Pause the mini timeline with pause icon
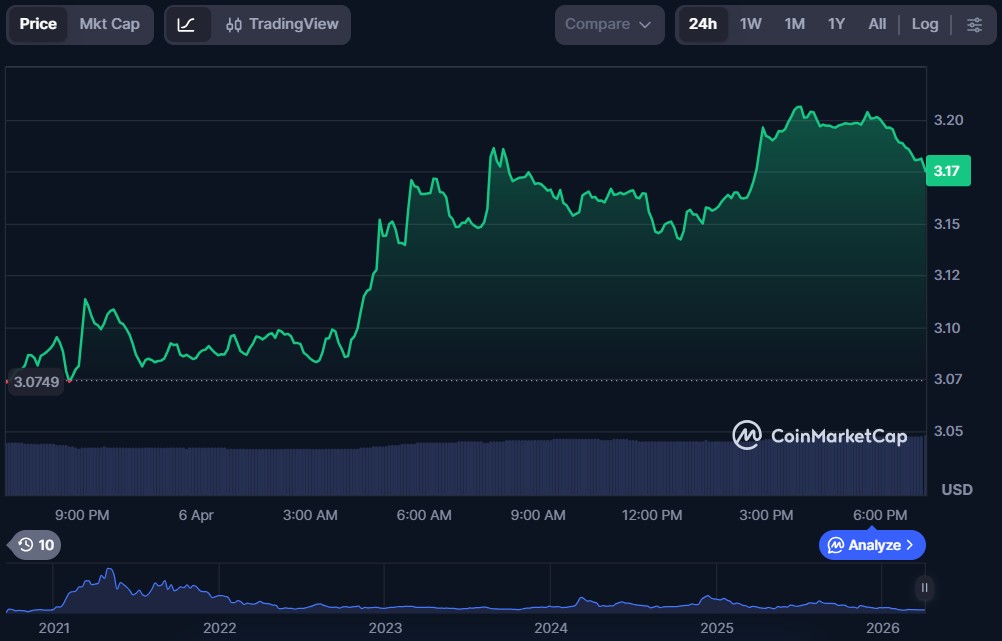Screen dimensions: 1002x641 924,588
